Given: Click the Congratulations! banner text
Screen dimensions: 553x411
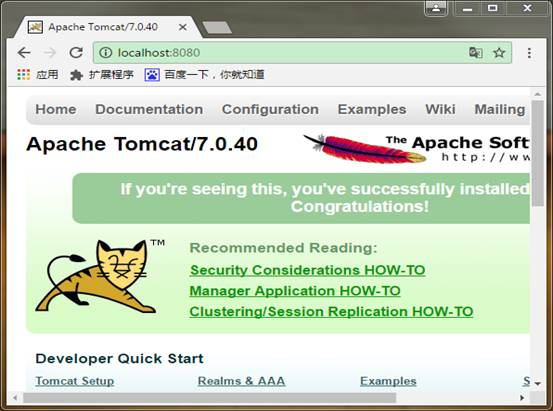Looking at the screenshot, I should (360, 207).
